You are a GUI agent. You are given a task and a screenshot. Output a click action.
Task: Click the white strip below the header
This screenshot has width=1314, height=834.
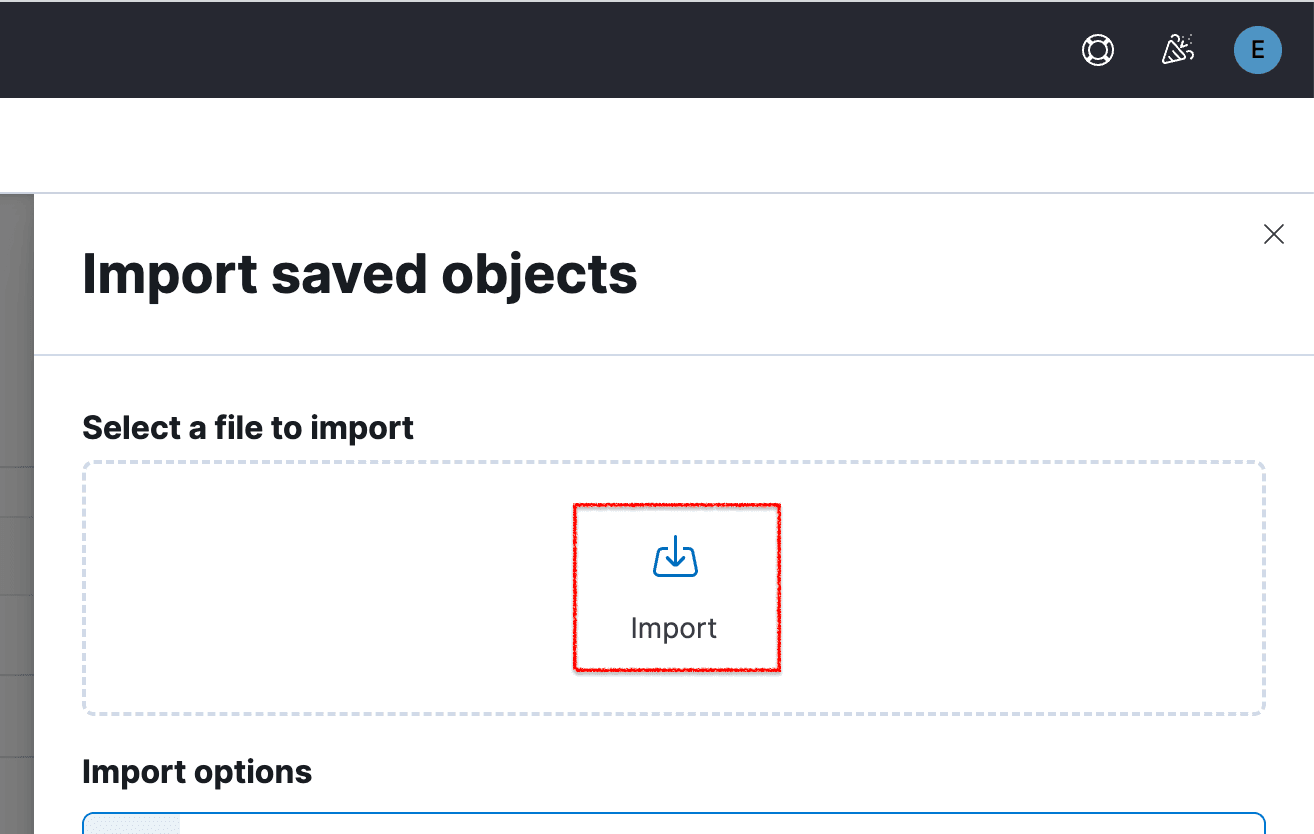600,145
